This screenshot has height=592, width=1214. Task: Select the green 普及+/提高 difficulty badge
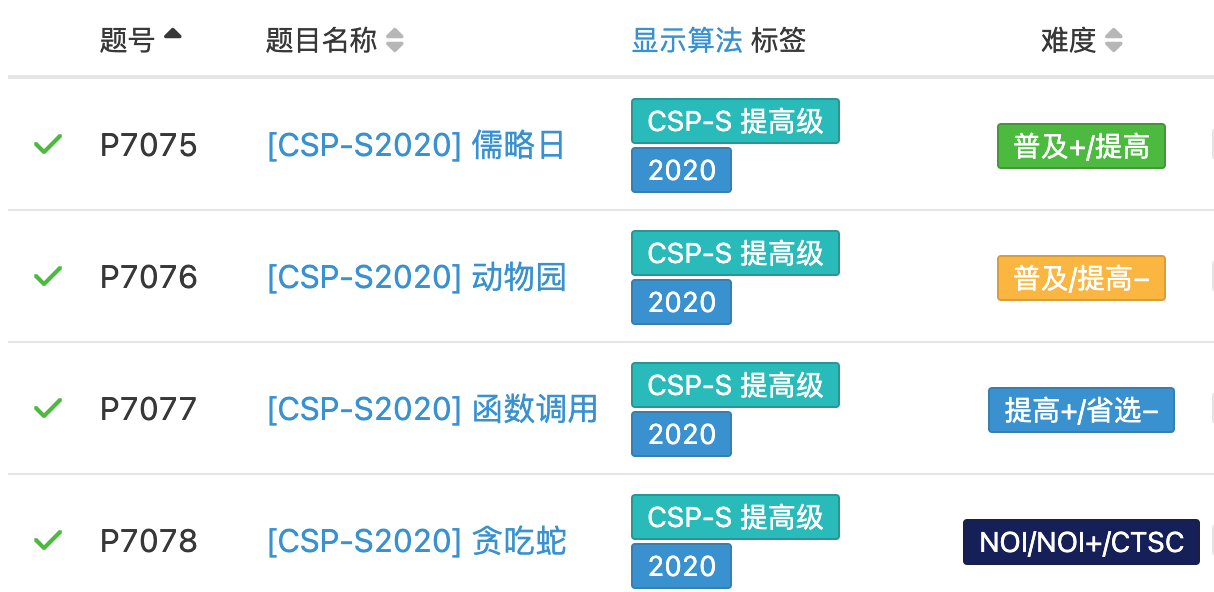(x=1081, y=146)
